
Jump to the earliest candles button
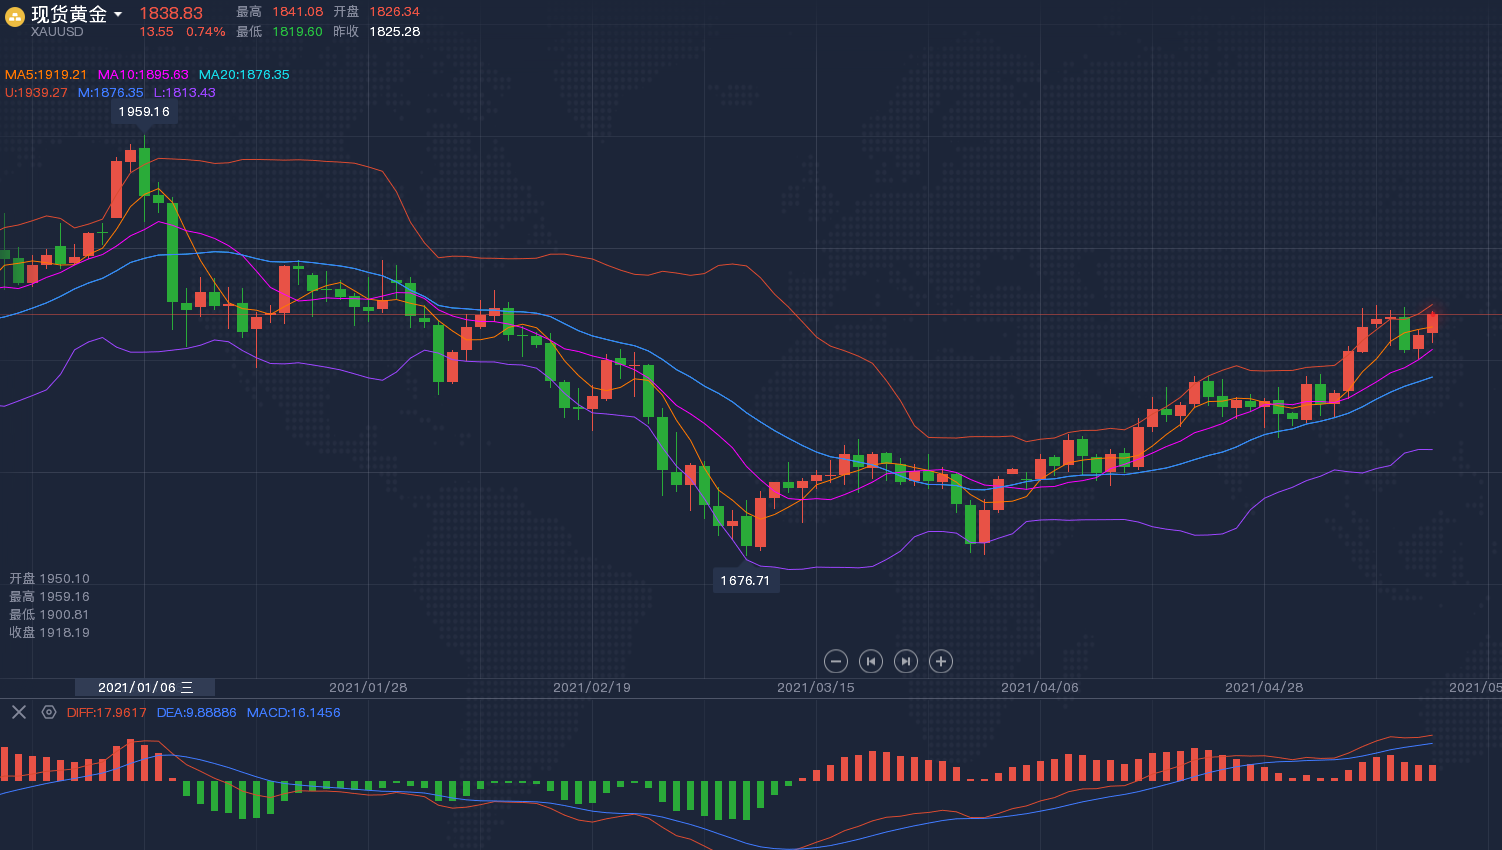tap(871, 661)
